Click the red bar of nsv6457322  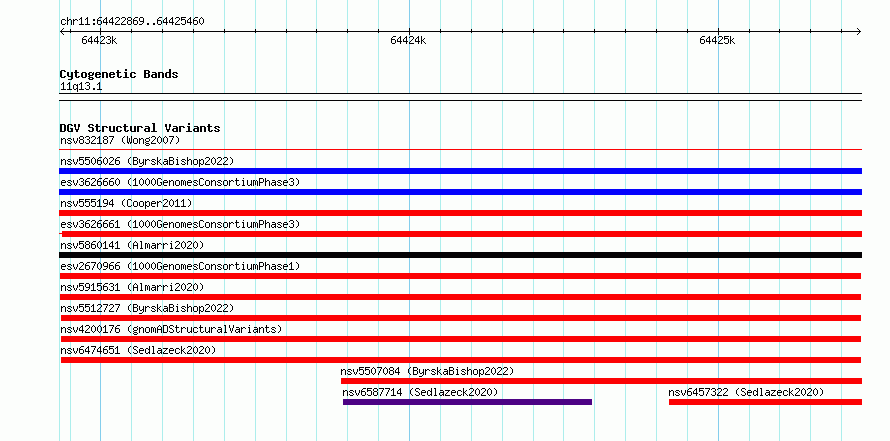point(765,402)
